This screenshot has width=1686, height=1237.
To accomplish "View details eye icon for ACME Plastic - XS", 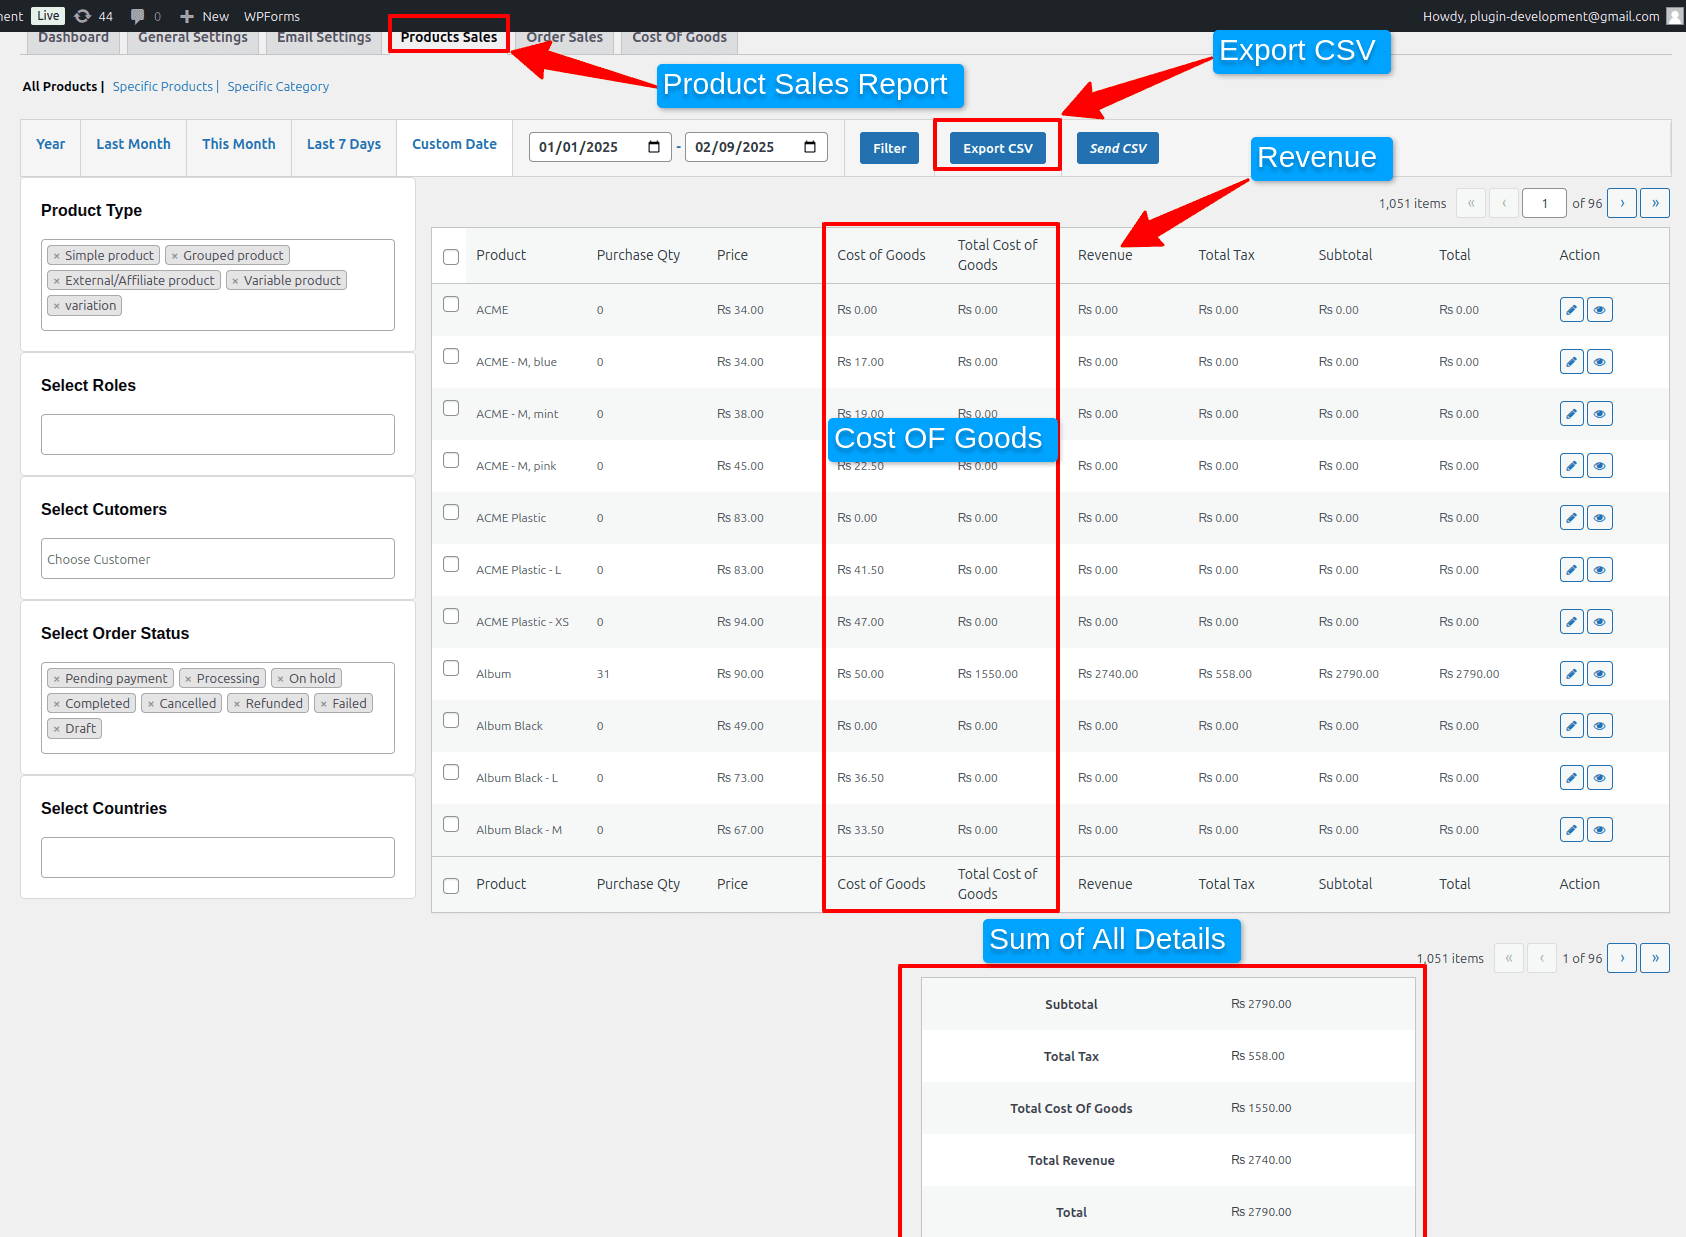I will pyautogui.click(x=1600, y=622).
